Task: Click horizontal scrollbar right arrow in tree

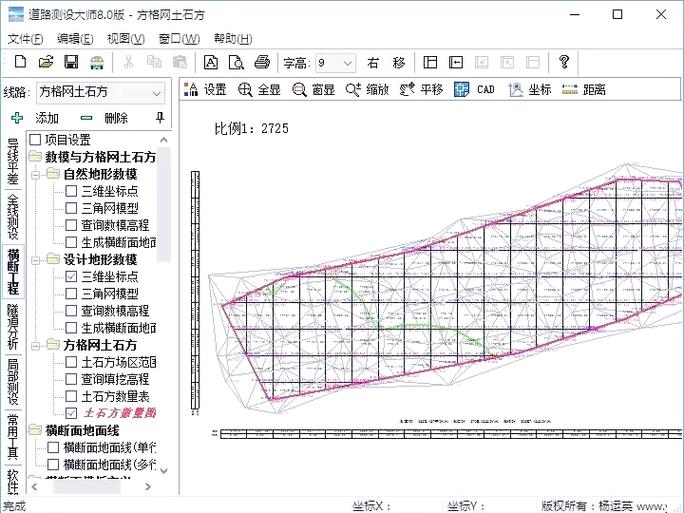Action: click(x=148, y=486)
